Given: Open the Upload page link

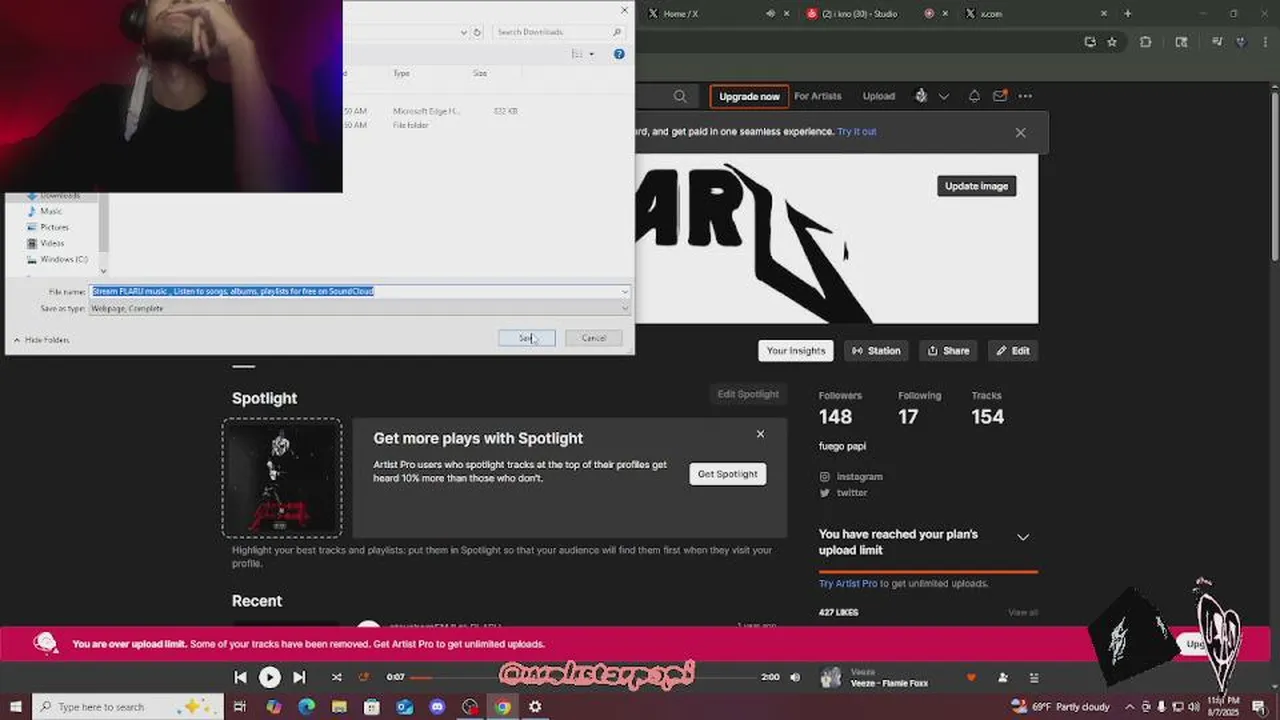Looking at the screenshot, I should click(x=879, y=97).
